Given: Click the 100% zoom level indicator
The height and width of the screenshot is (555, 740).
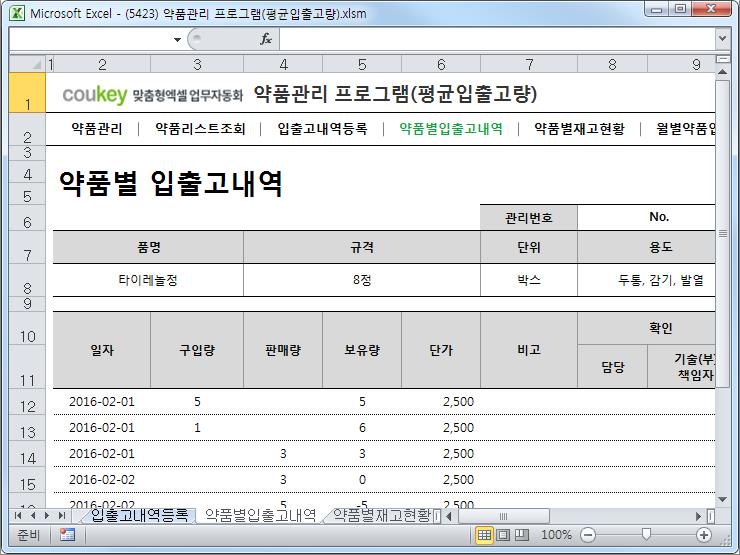Looking at the screenshot, I should 555,535.
